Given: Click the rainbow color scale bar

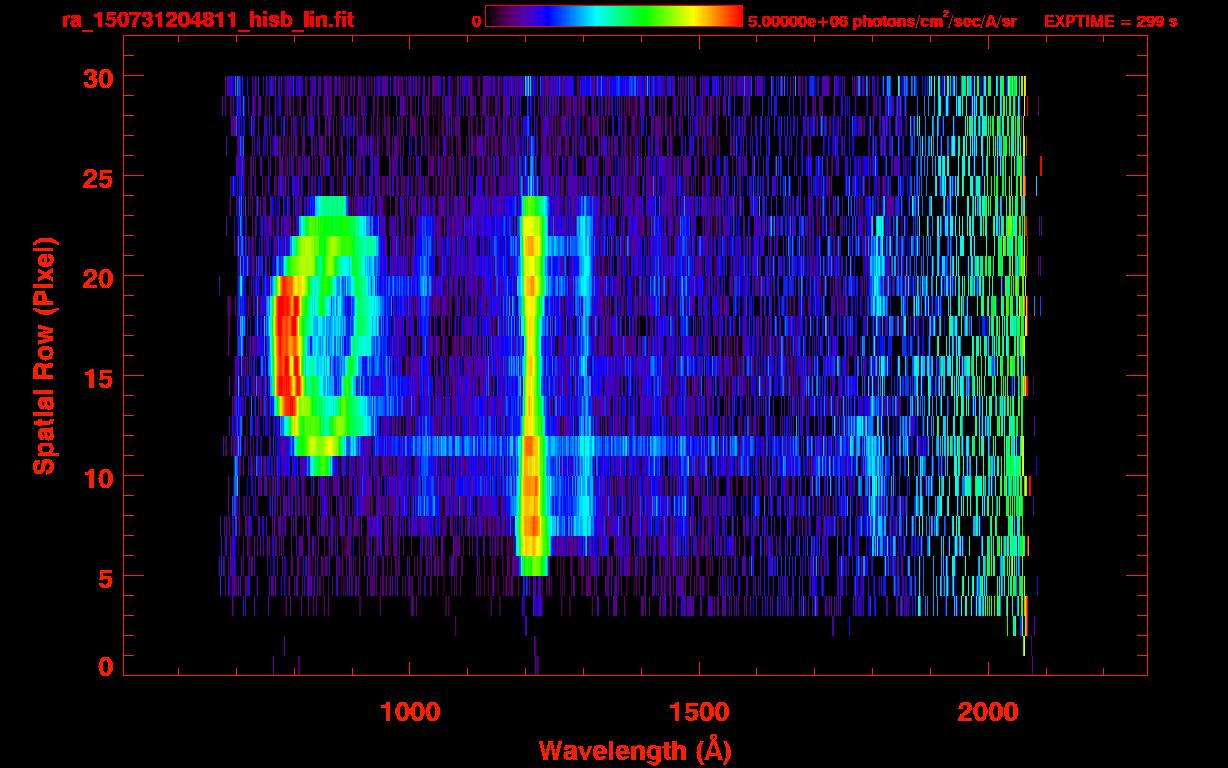Looking at the screenshot, I should 614,16.
